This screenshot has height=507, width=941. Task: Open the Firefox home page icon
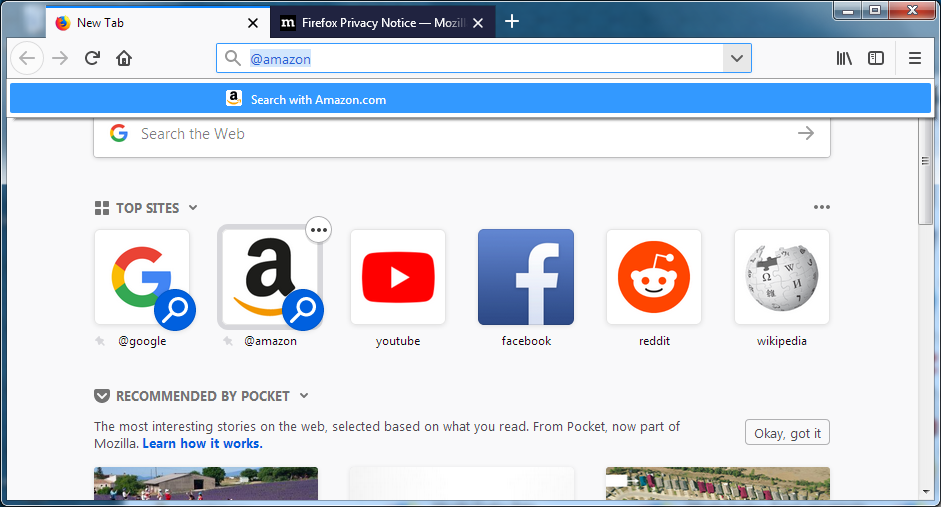[x=124, y=58]
